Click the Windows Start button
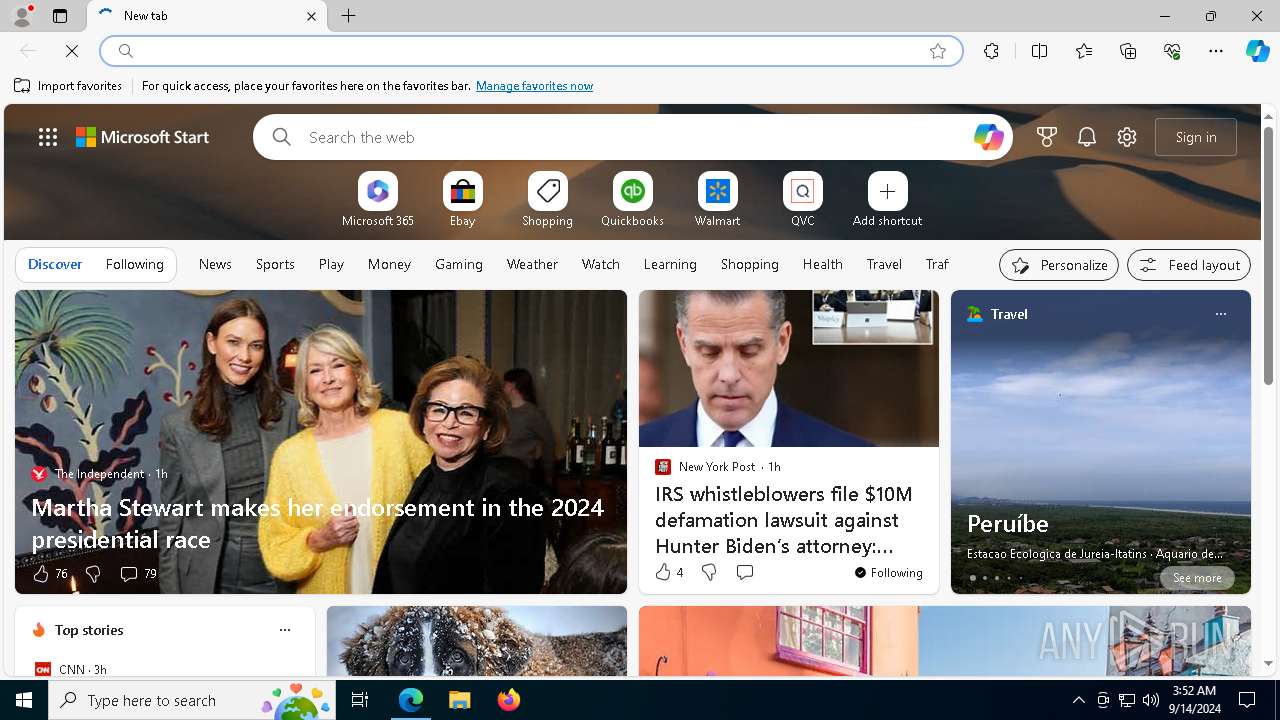 click(x=24, y=700)
